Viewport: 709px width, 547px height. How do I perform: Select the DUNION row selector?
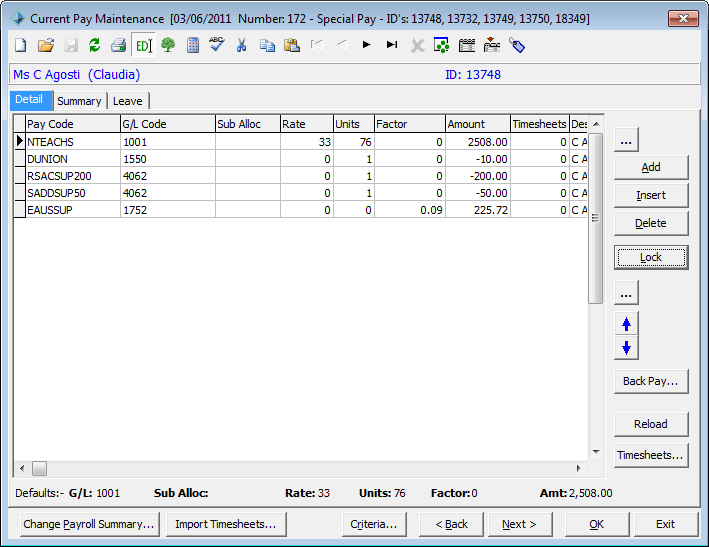click(19, 159)
